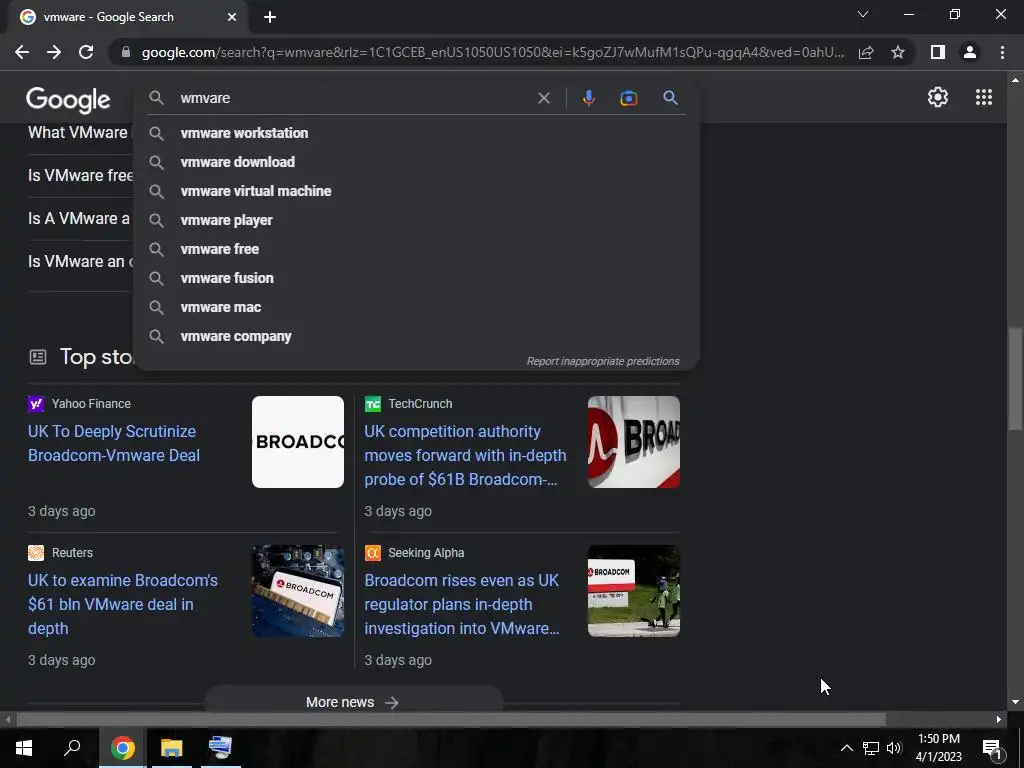Image resolution: width=1024 pixels, height=768 pixels.
Task: Click the TechCrunch source icon
Action: pos(372,404)
